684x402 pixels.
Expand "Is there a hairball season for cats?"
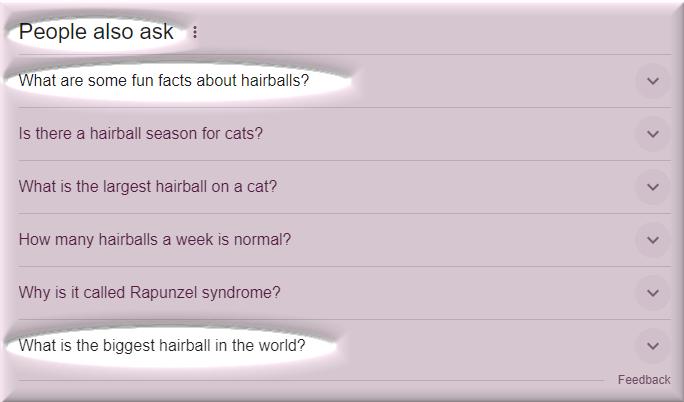[141, 134]
